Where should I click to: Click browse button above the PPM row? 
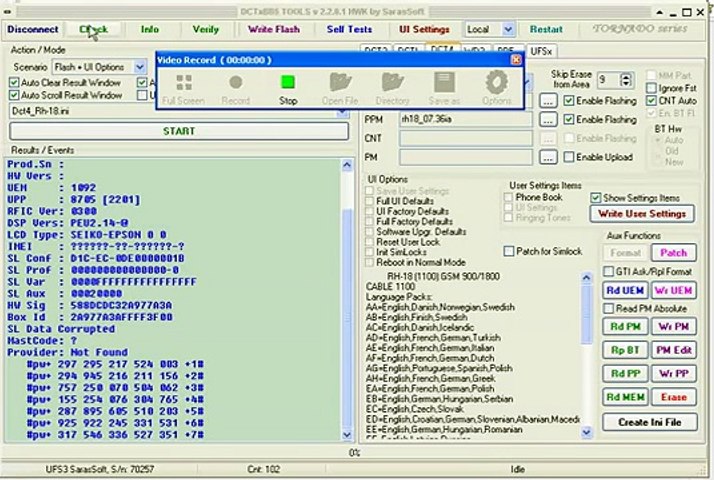548,101
